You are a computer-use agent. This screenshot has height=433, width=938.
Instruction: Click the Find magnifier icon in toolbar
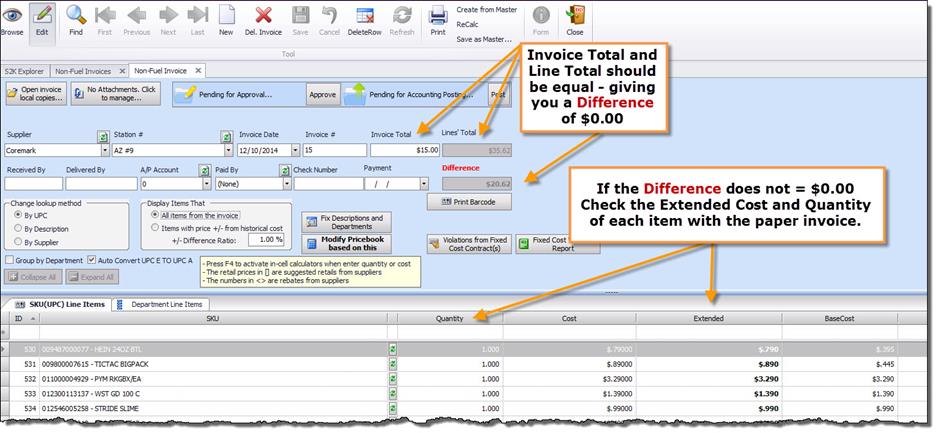pos(76,15)
